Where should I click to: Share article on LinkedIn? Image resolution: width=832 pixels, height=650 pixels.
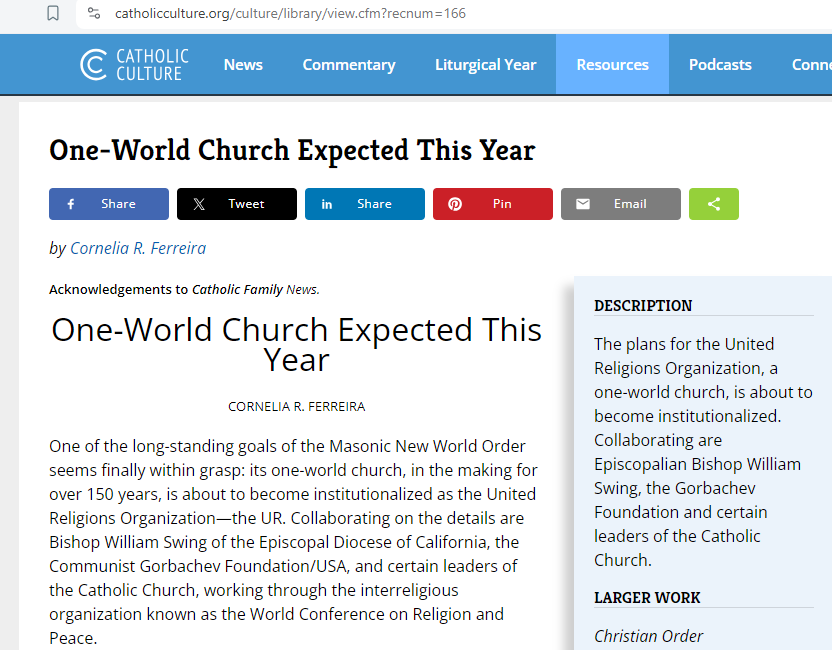click(365, 204)
